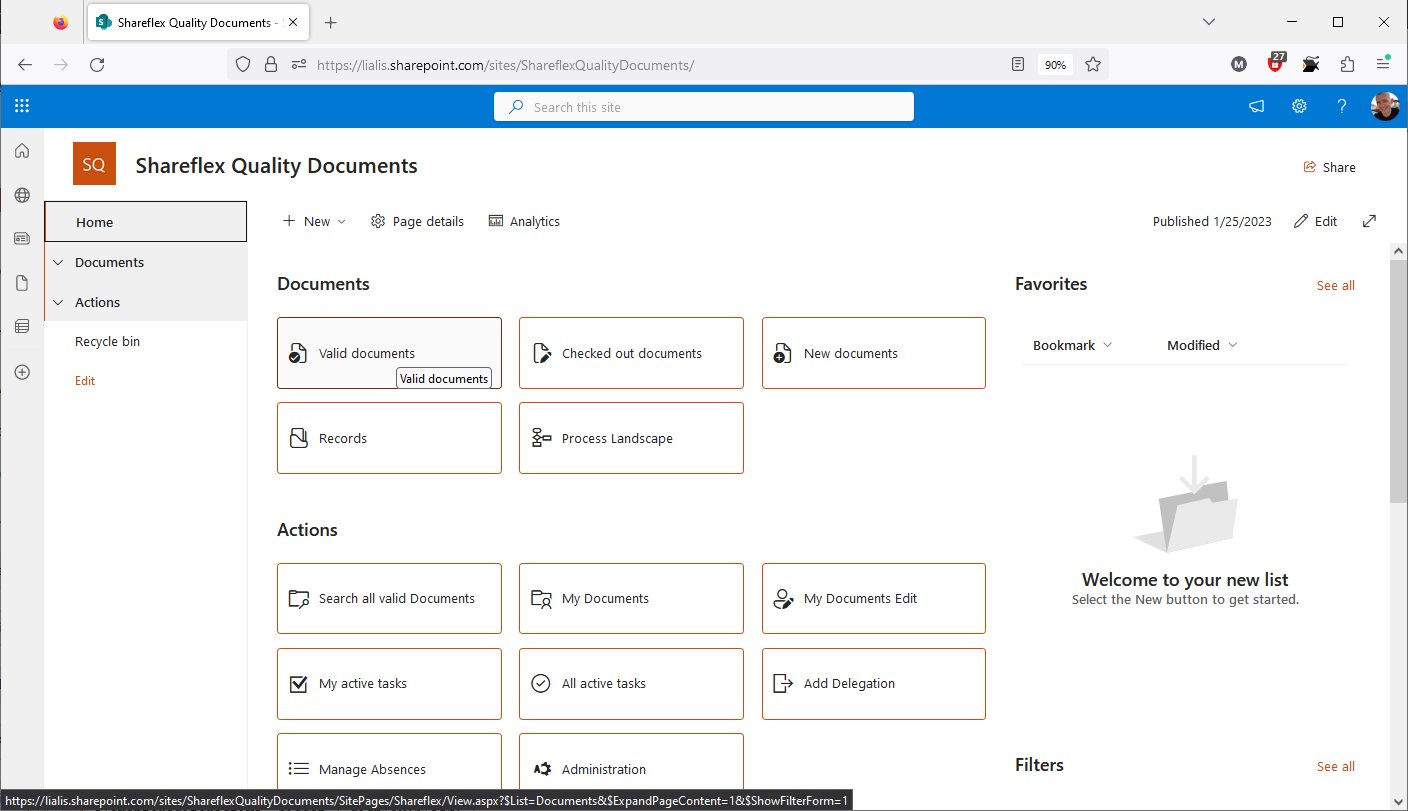This screenshot has width=1408, height=811.
Task: Click the SQ site logo
Action: tap(94, 164)
